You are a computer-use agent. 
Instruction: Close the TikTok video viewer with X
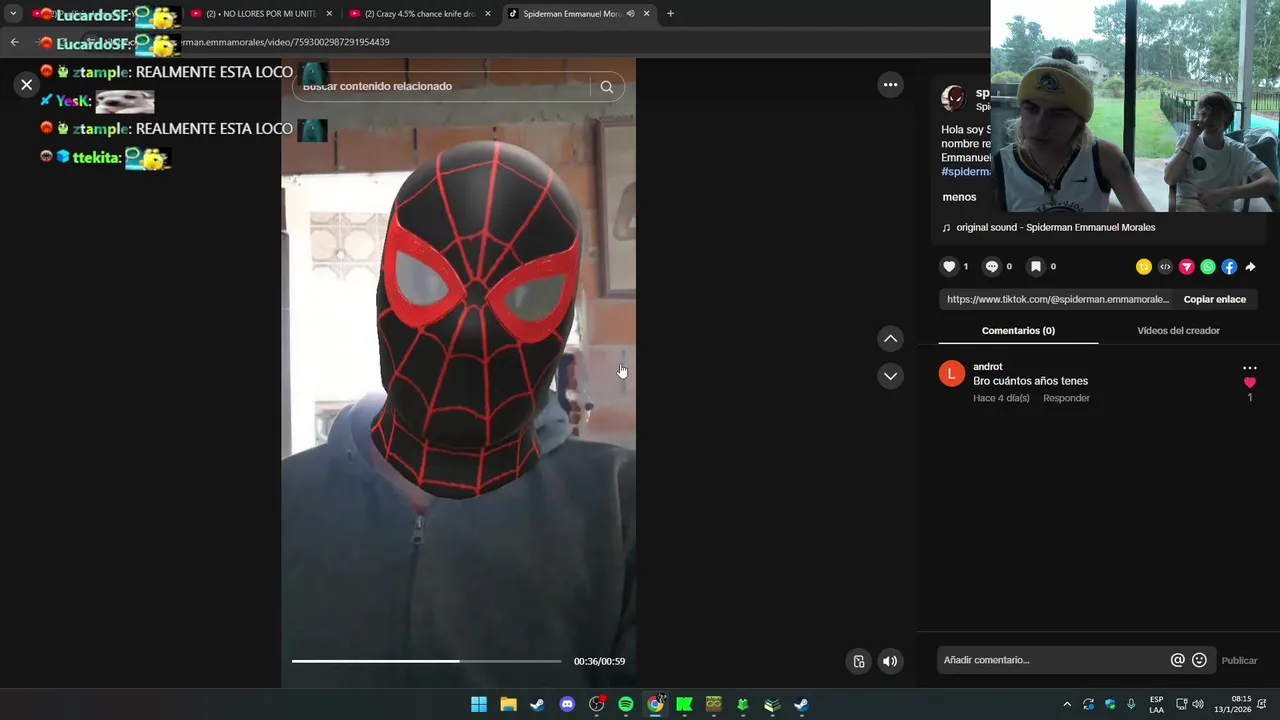coord(27,85)
